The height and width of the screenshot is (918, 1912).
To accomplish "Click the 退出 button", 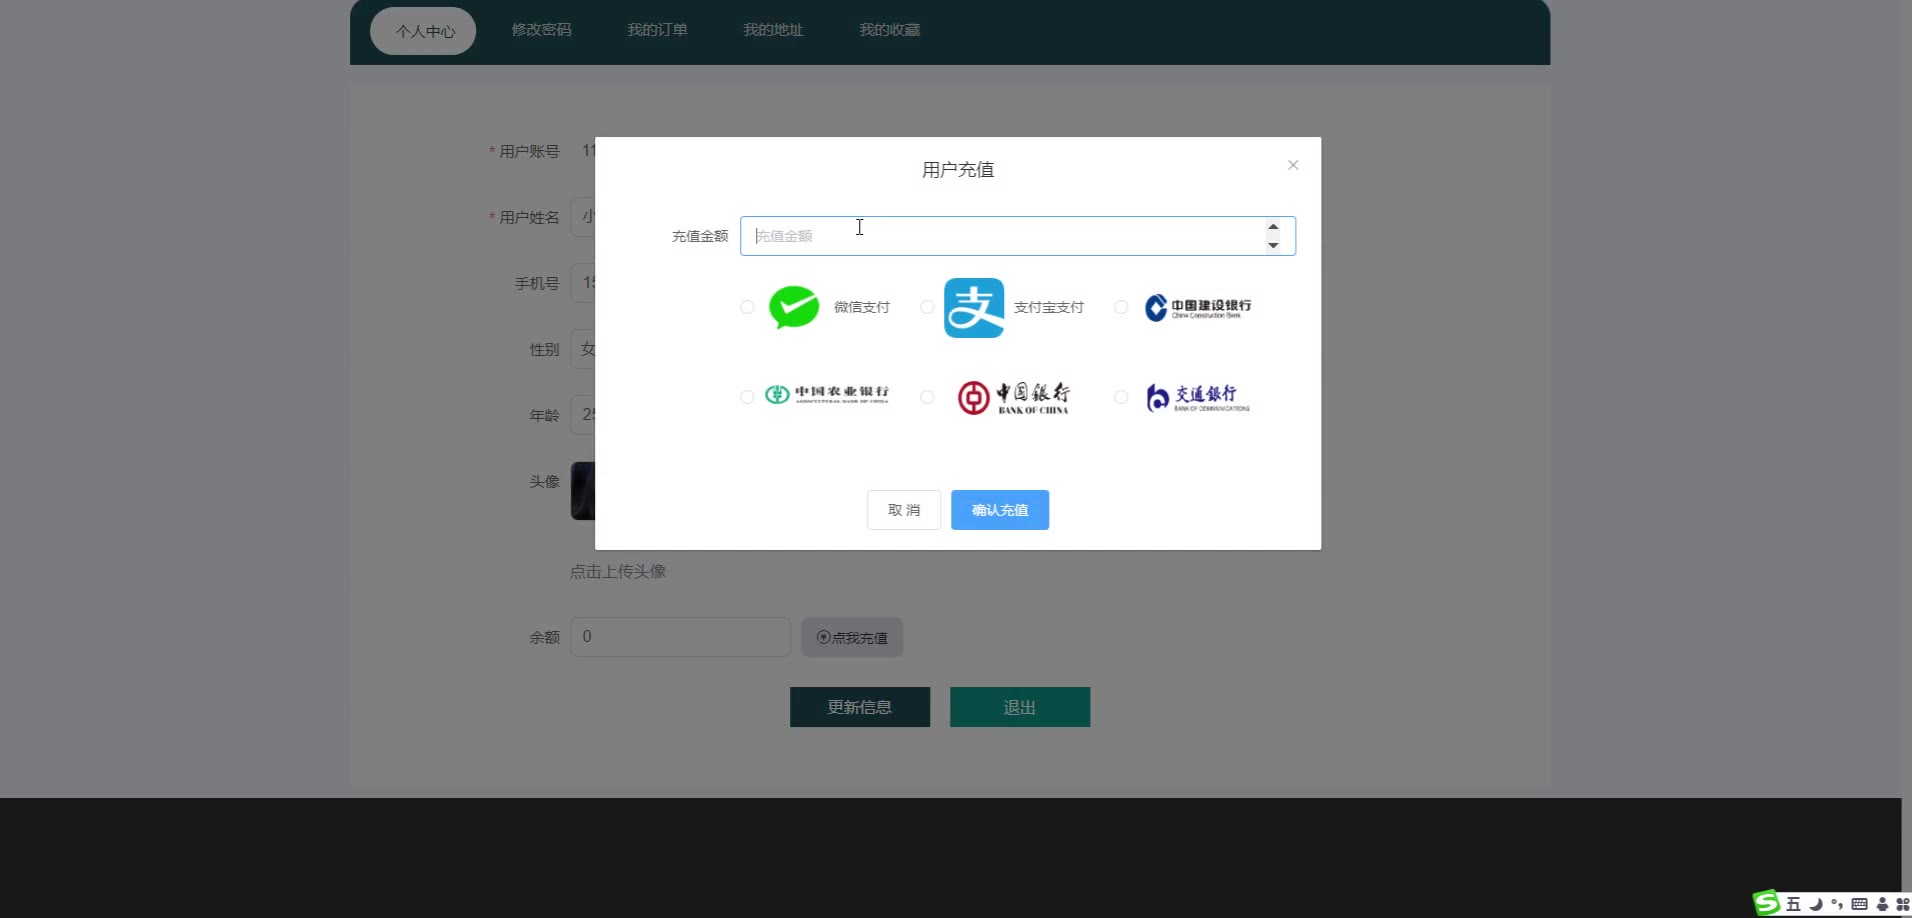I will point(1020,707).
